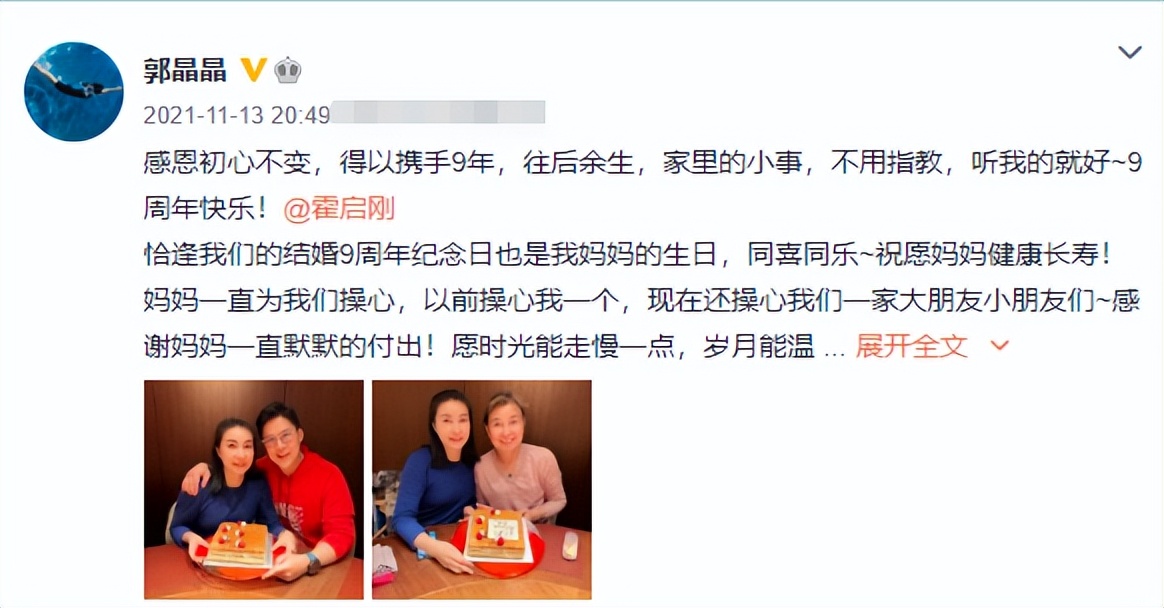
Task: Open the post options chevron menu
Action: 1130,52
